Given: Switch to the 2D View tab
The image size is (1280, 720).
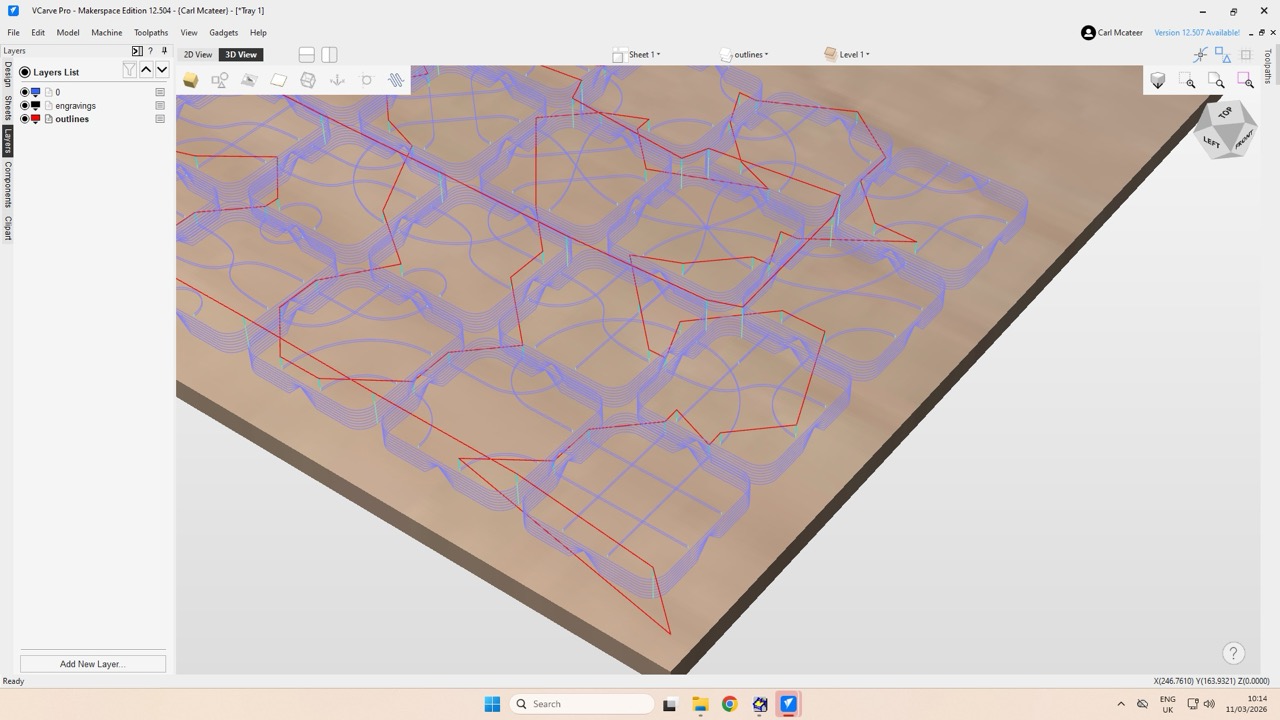Looking at the screenshot, I should 198,55.
